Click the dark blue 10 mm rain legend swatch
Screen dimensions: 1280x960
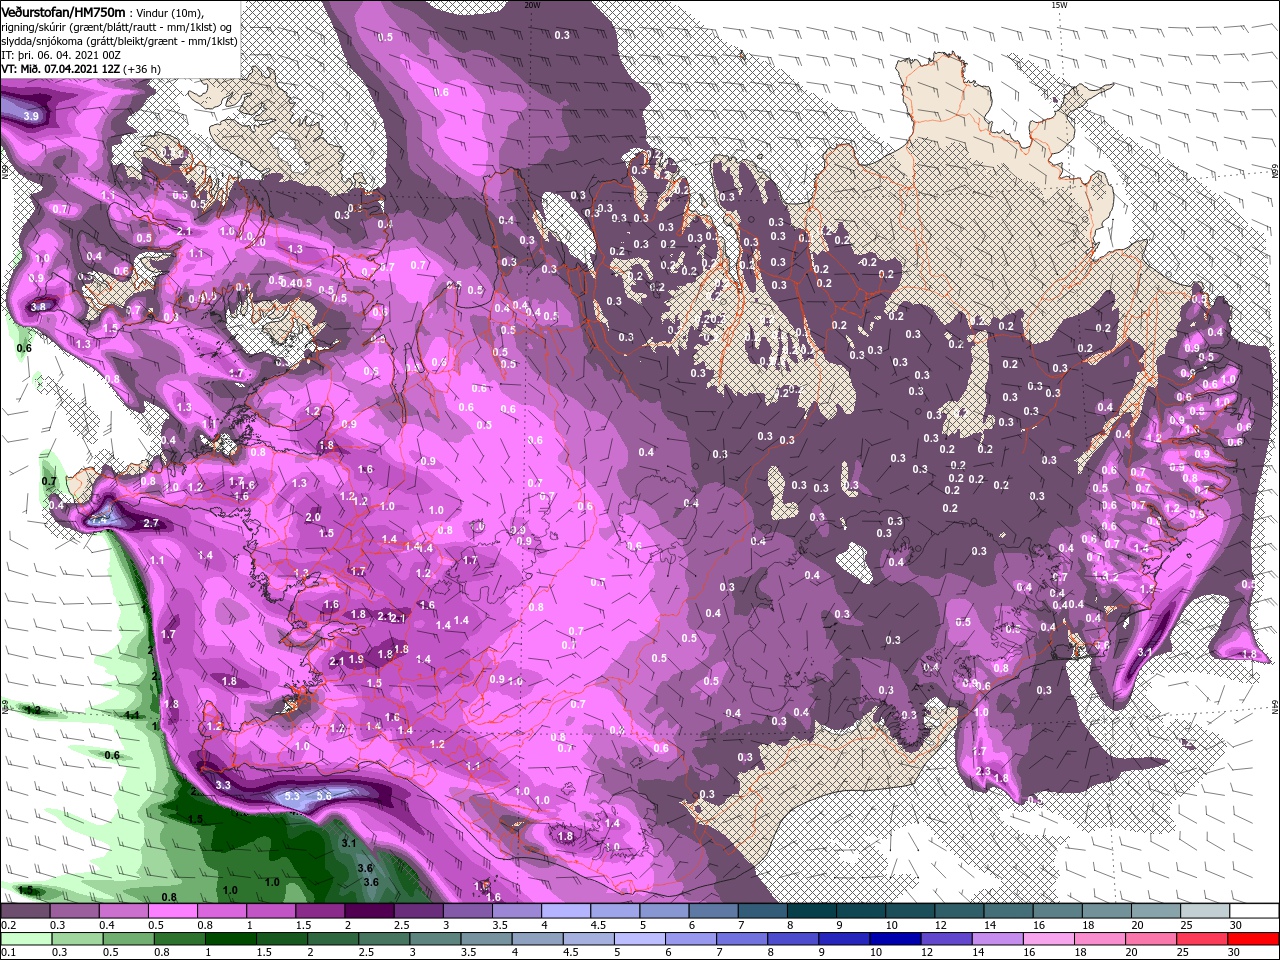coord(896,939)
